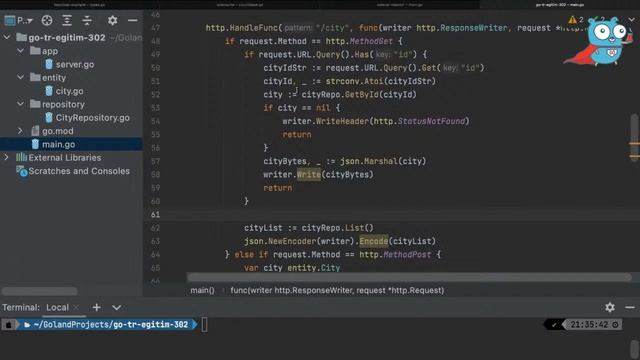Screen dimensions: 640x360
Task: Collapse the app folder
Action: coord(20,51)
